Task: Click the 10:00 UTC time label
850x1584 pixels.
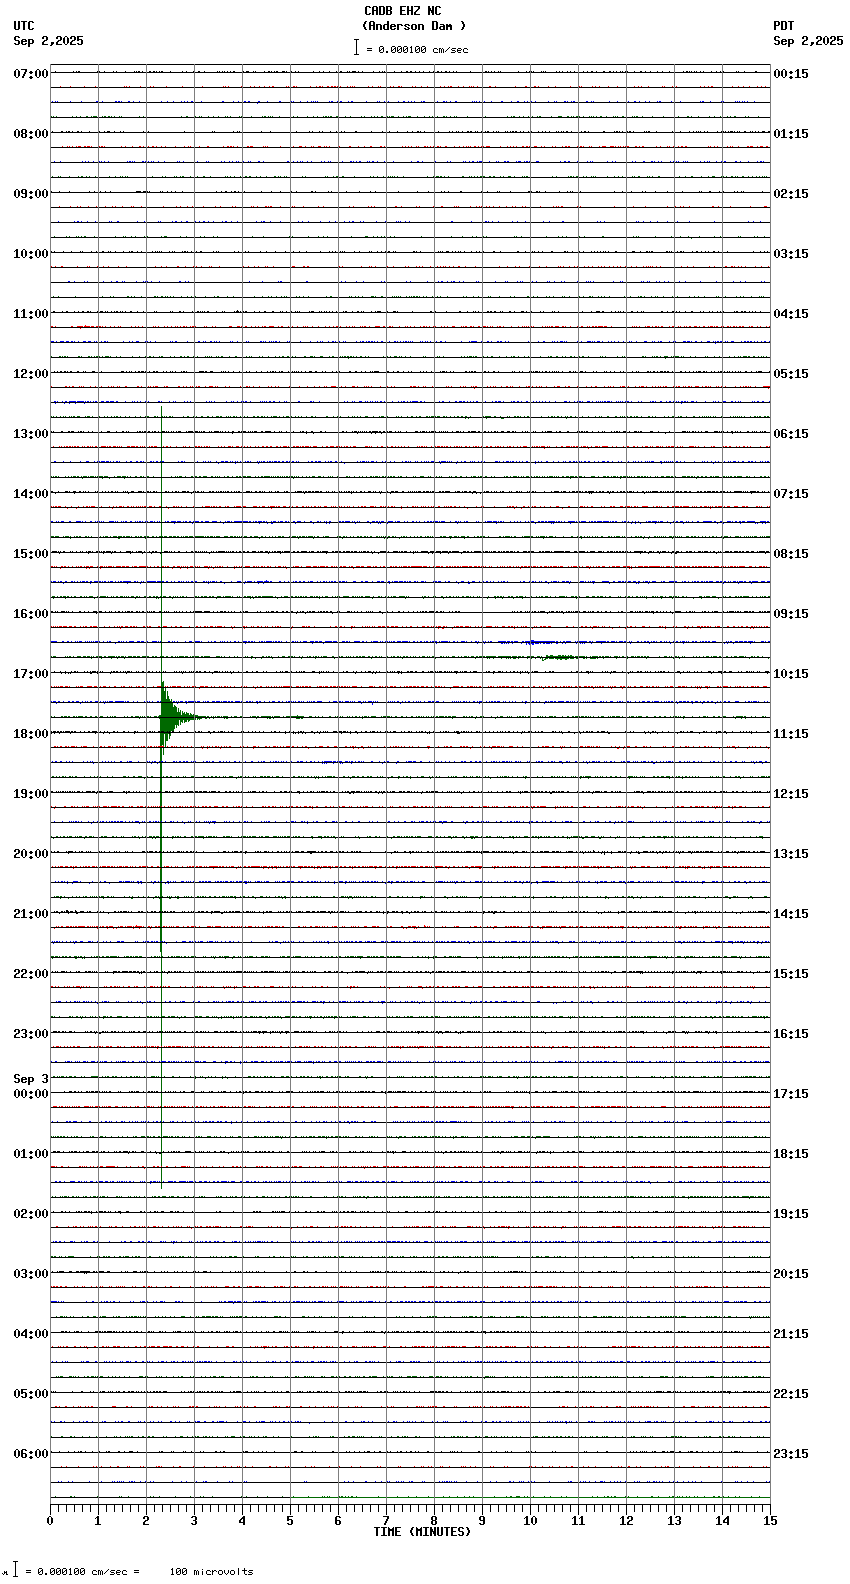Action: (31, 254)
